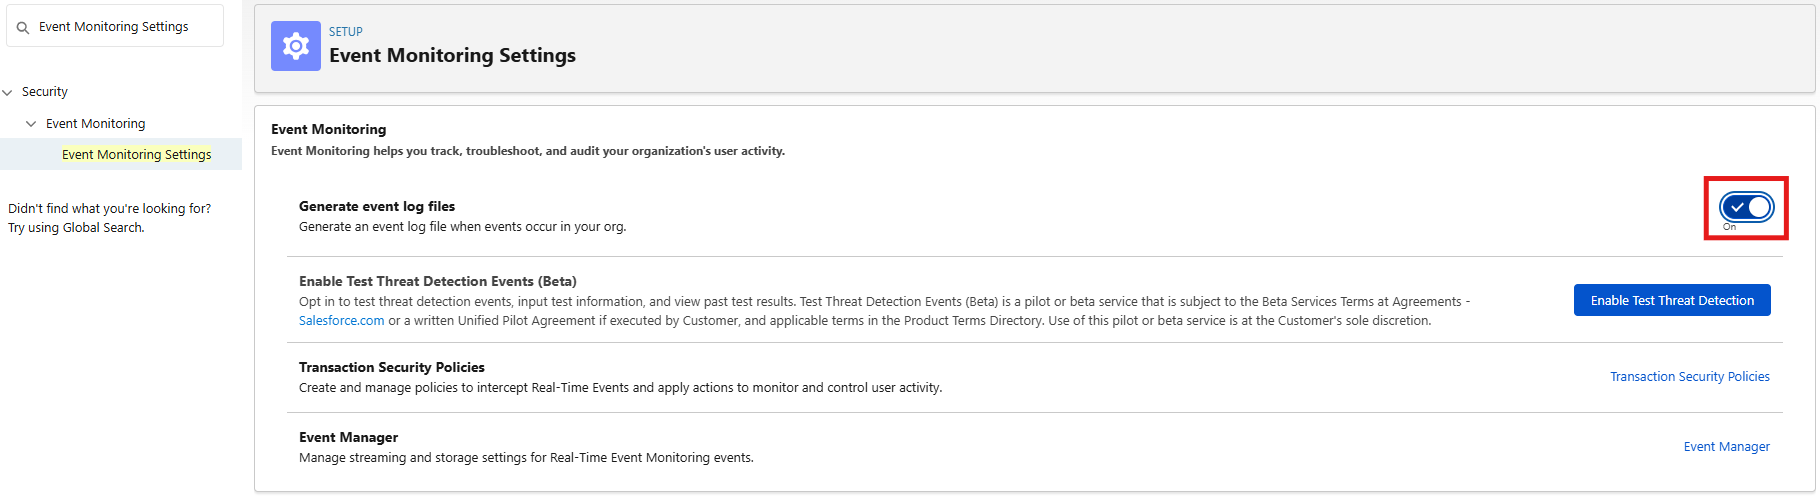Click the SETUP label above page title

(x=346, y=32)
